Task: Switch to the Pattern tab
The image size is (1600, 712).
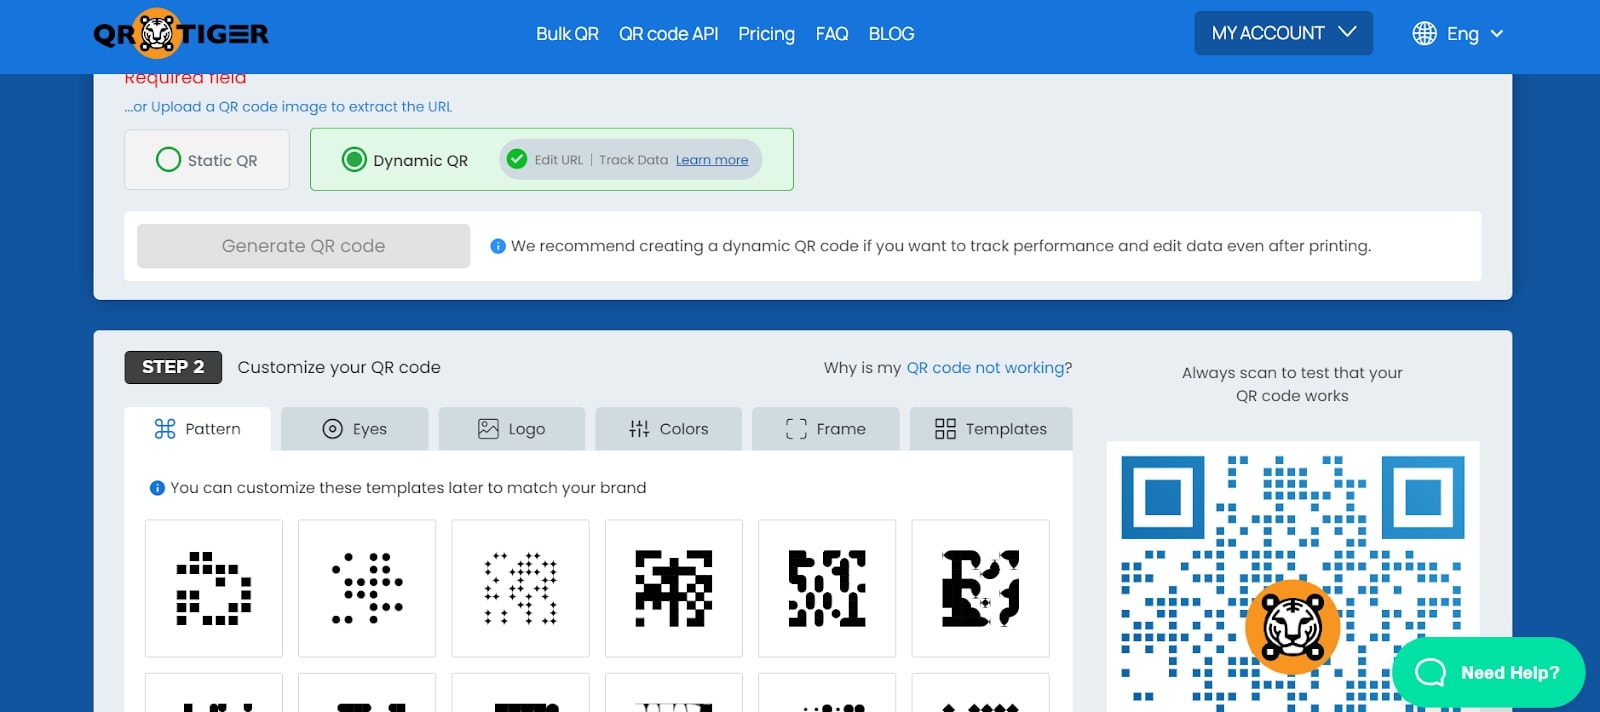Action: tap(198, 429)
